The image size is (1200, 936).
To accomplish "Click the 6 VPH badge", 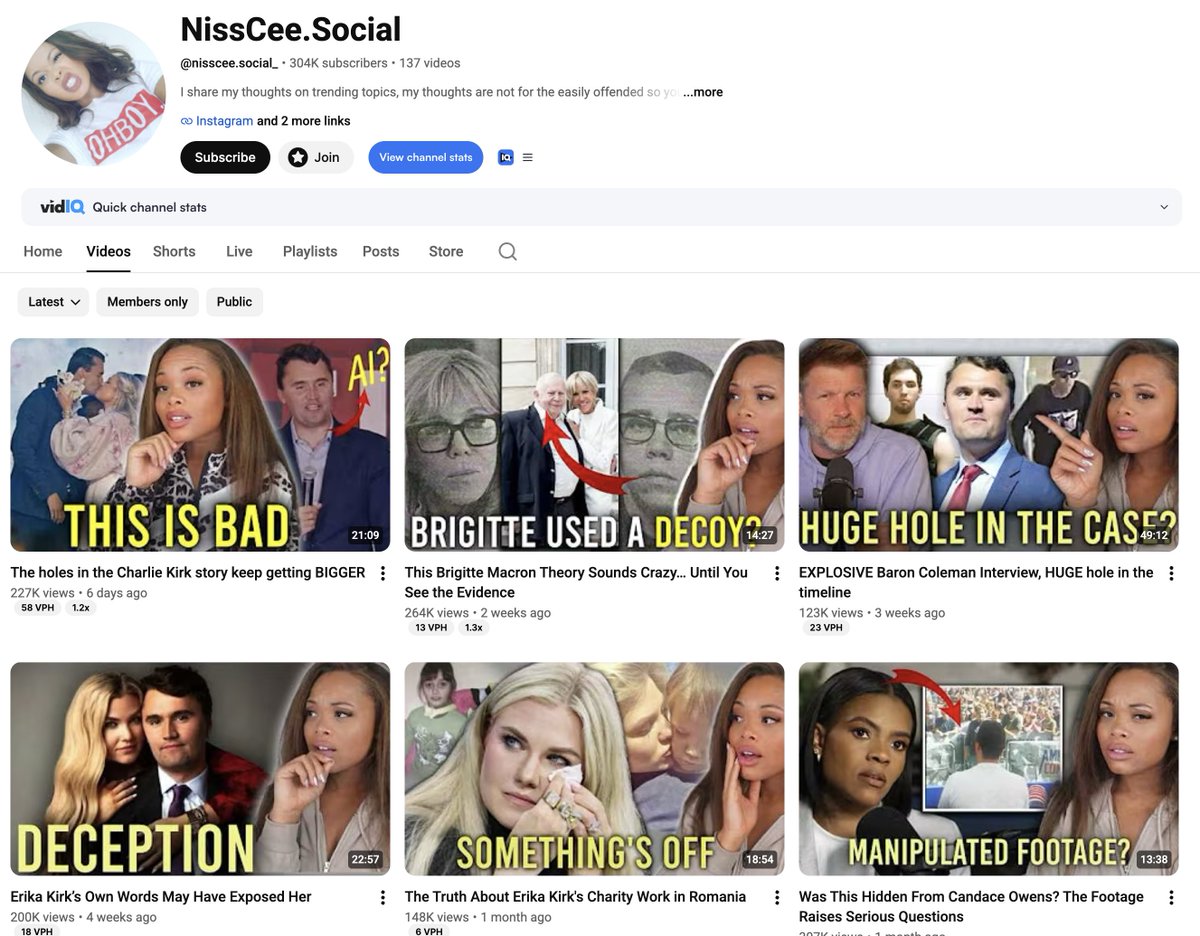I will 429,932.
